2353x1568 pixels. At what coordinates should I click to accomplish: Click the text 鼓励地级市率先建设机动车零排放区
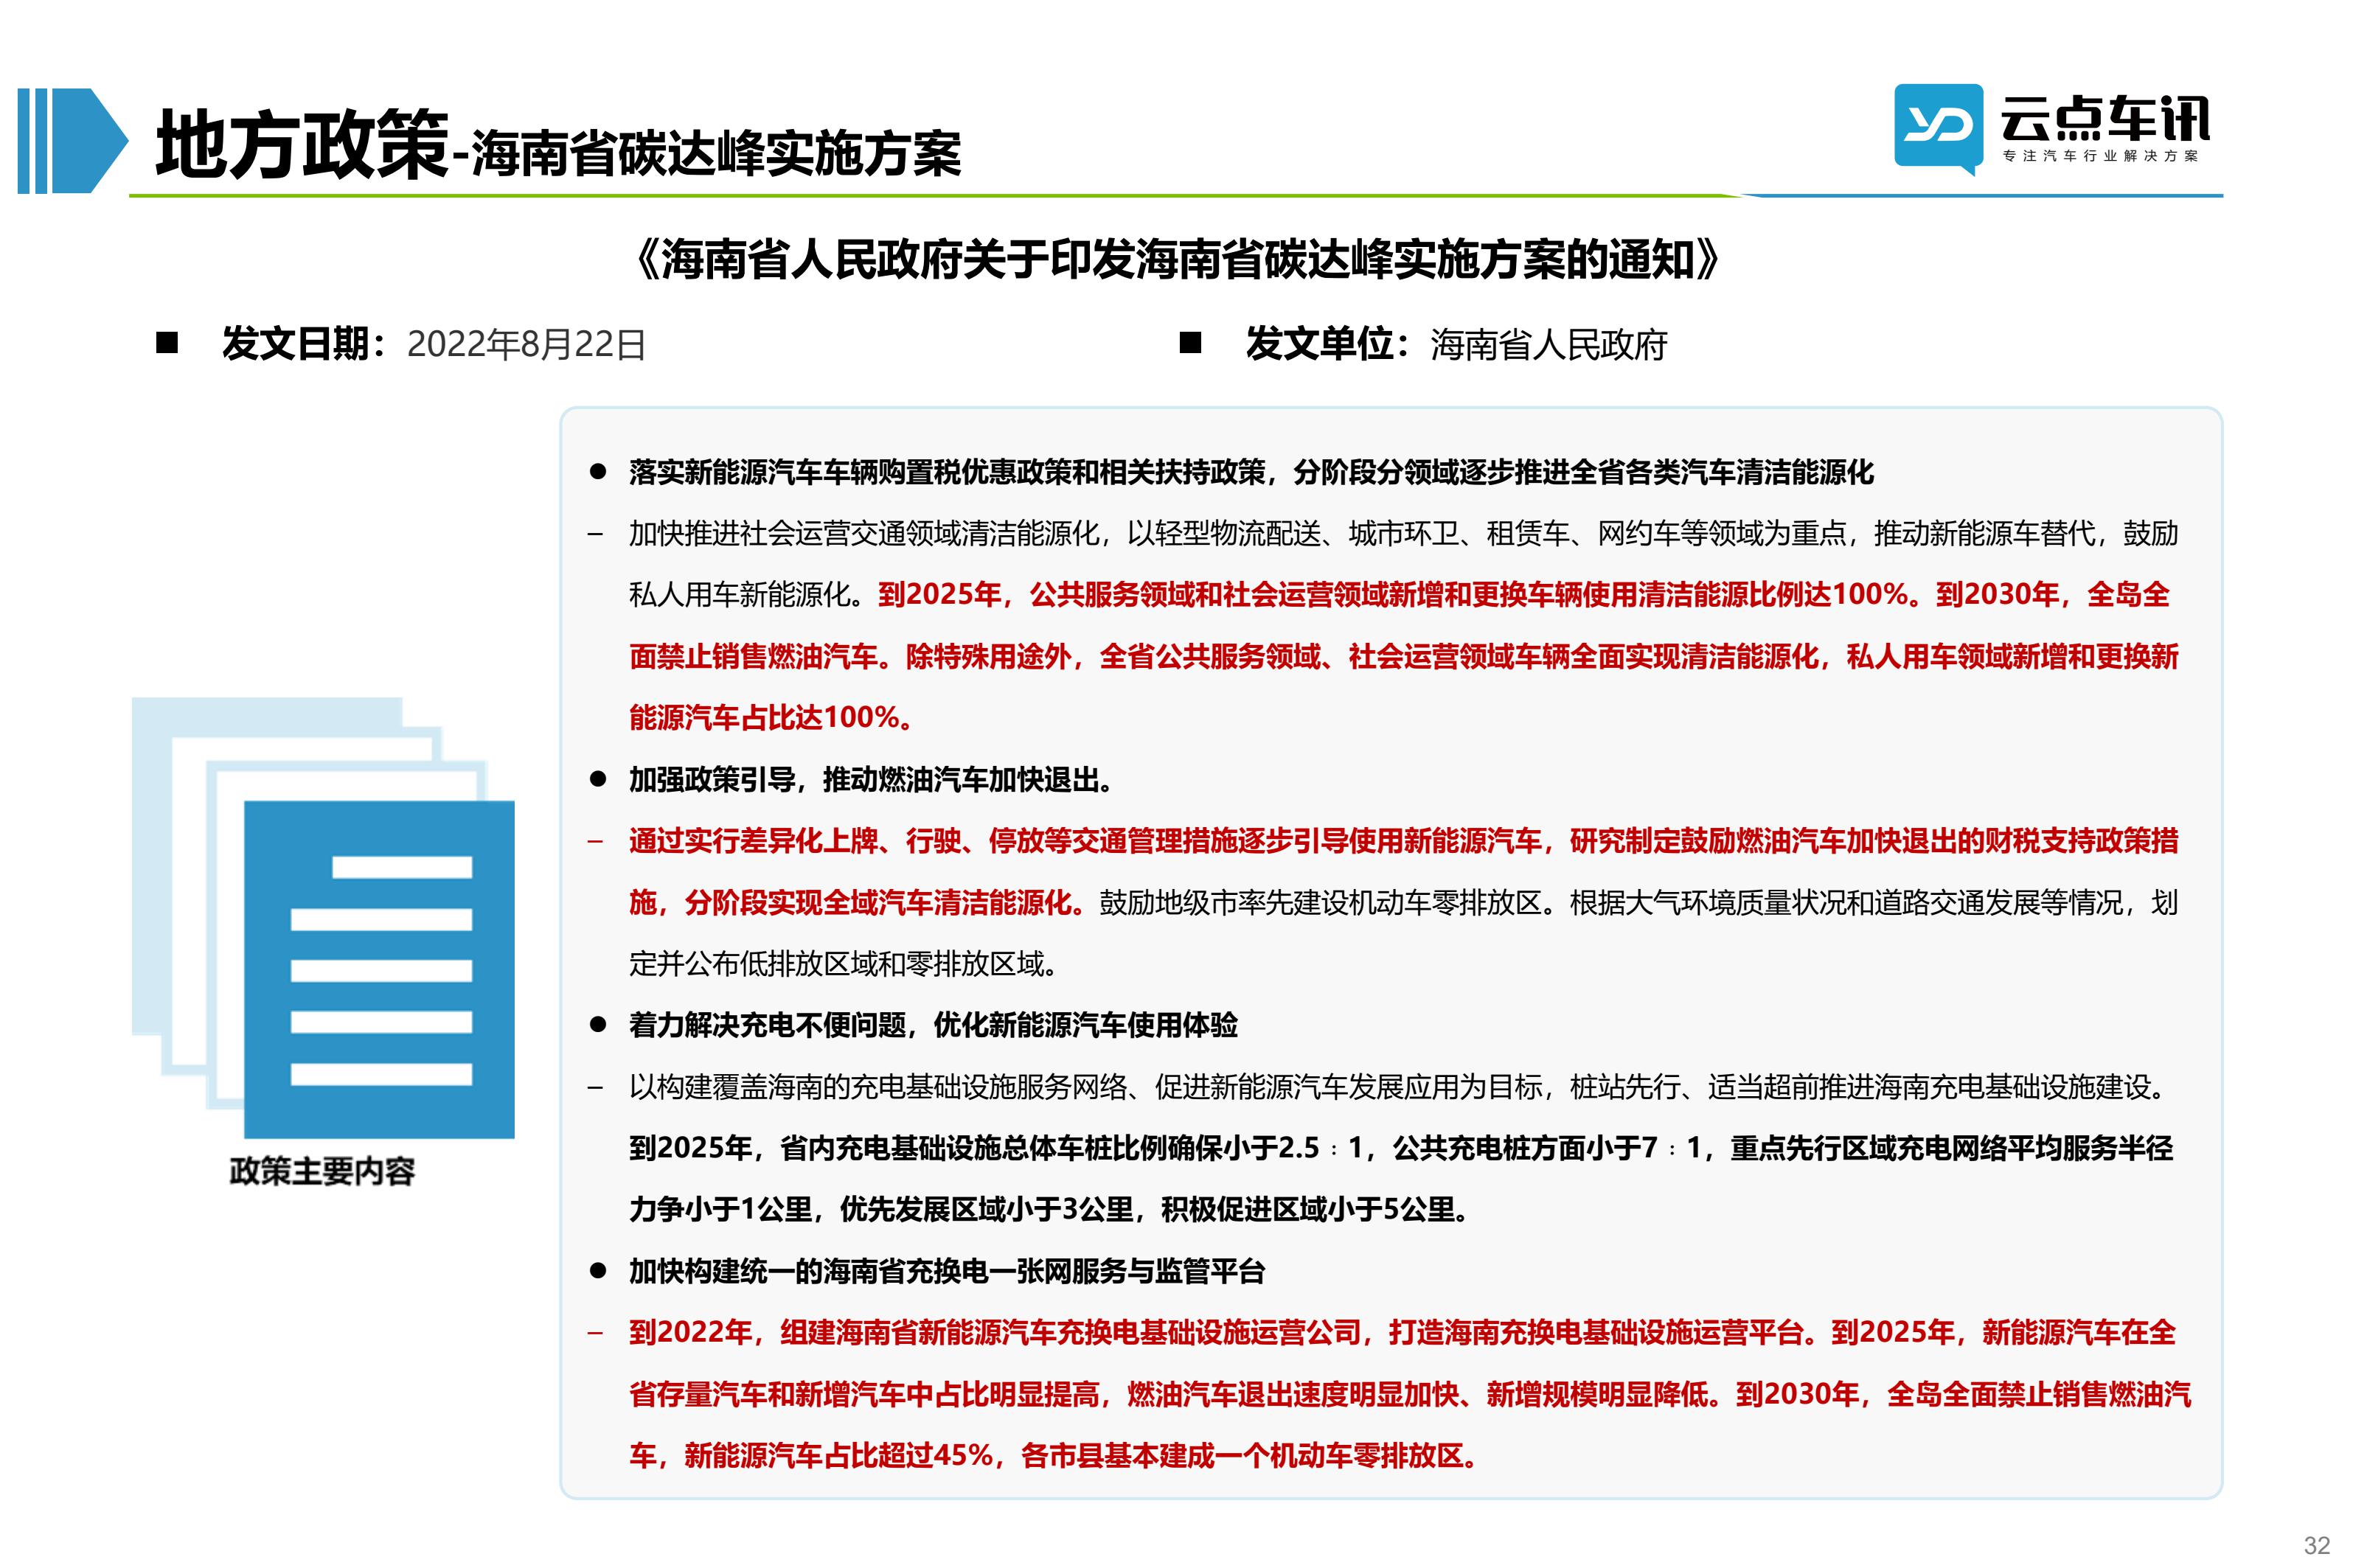pos(1327,903)
